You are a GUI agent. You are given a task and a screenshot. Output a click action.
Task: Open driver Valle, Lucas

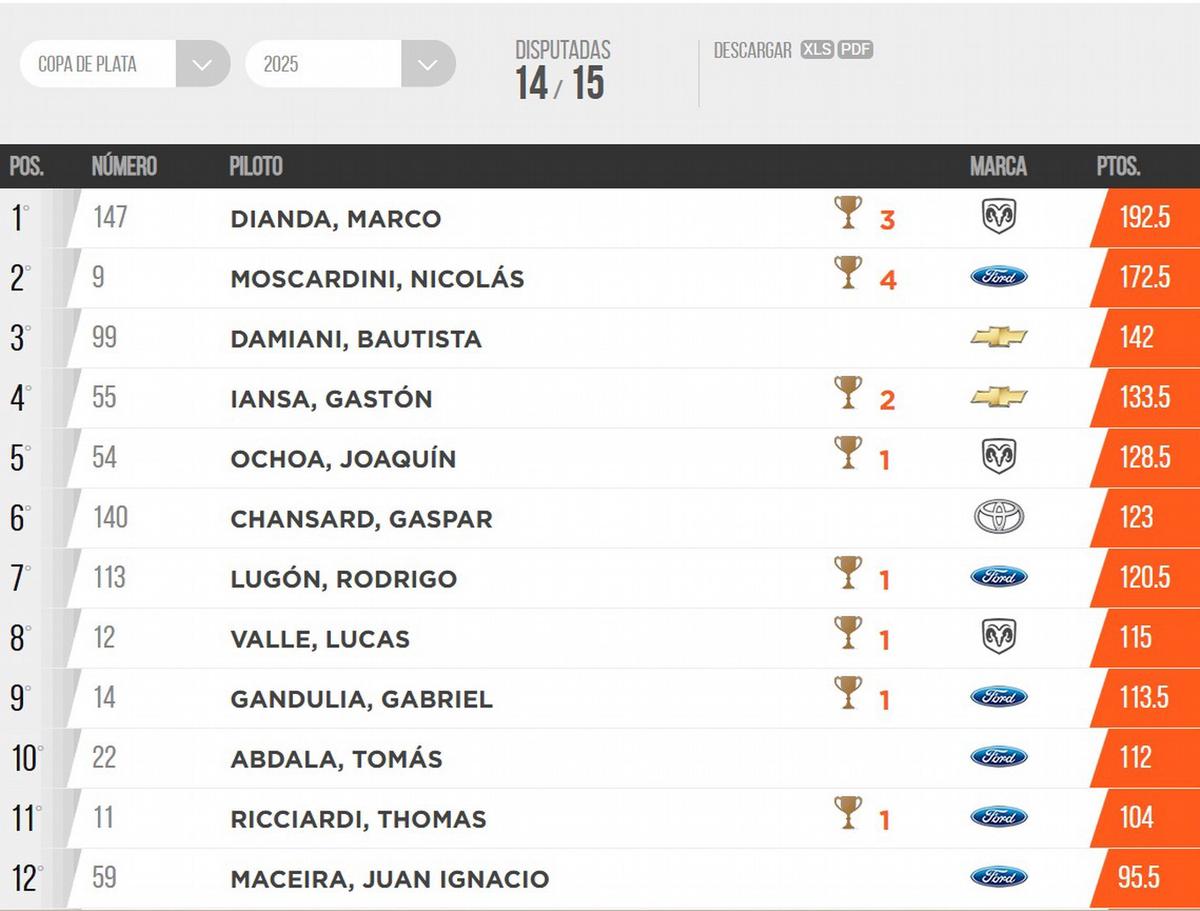tap(320, 639)
